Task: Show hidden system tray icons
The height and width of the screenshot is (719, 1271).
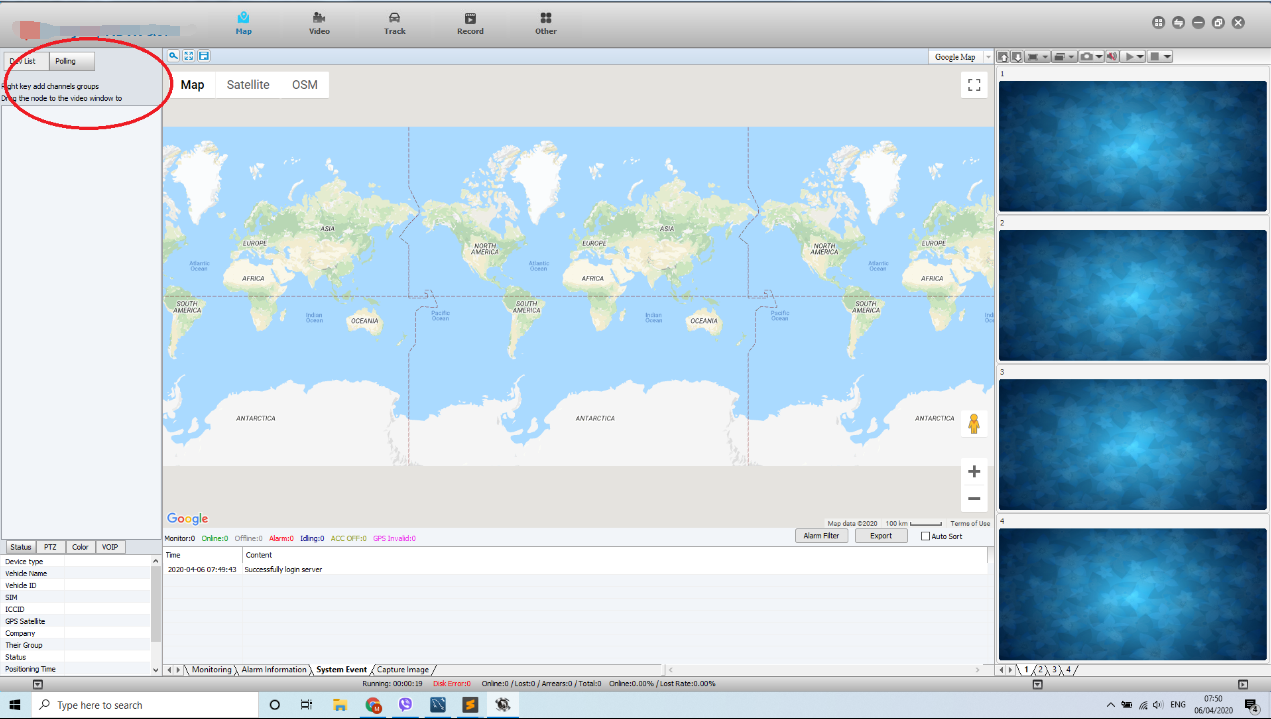Action: [1110, 705]
